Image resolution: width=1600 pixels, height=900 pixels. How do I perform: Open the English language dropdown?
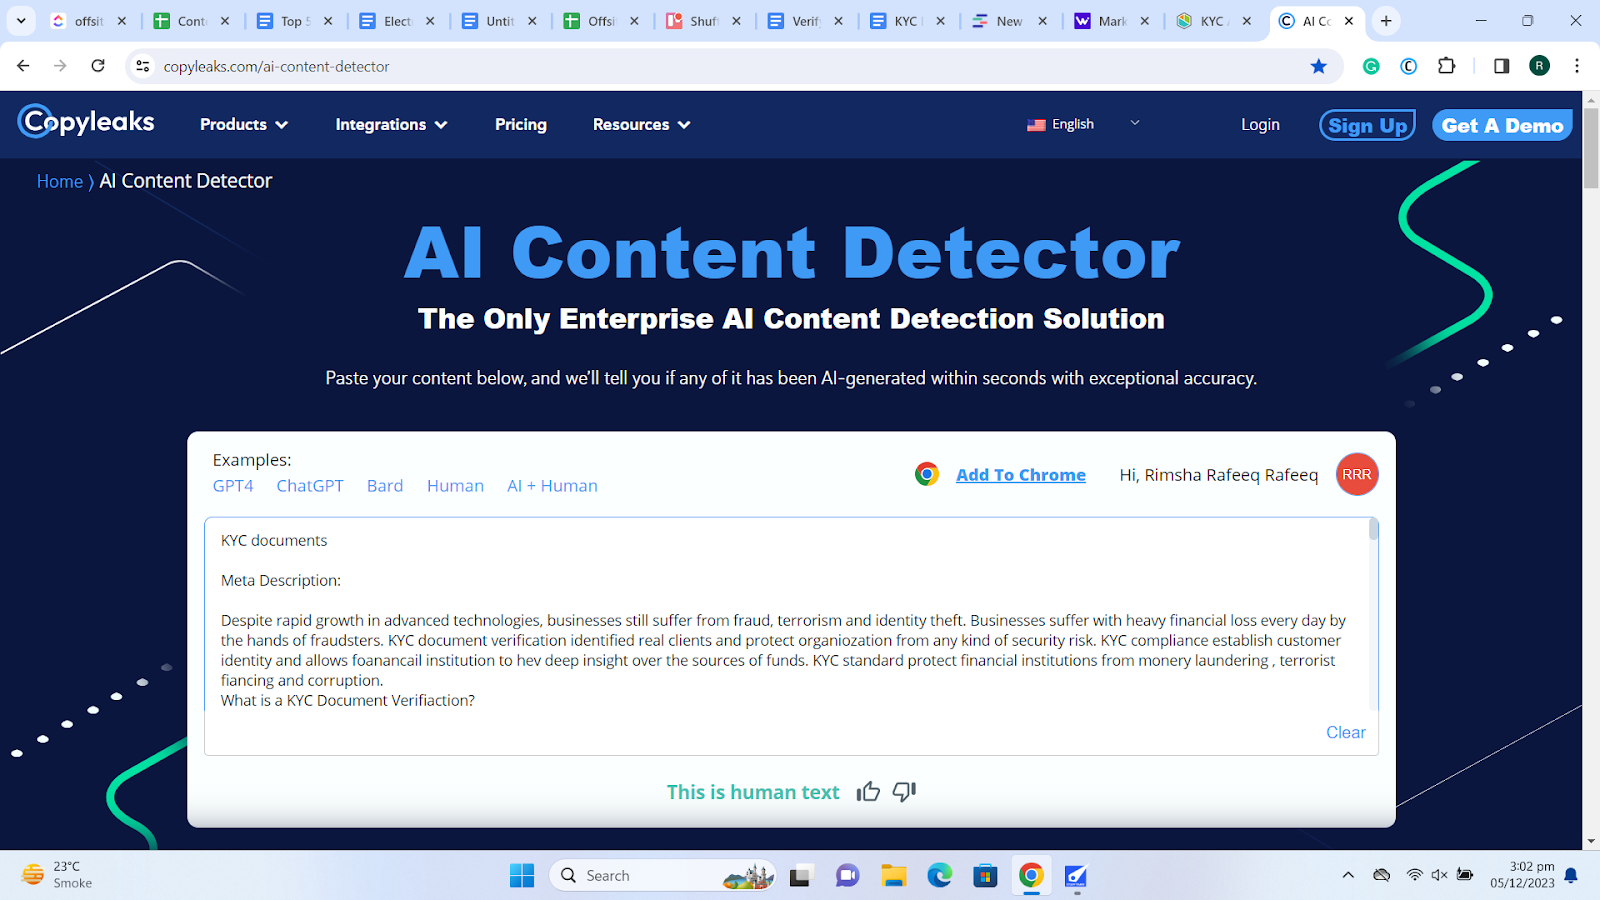tap(1083, 124)
